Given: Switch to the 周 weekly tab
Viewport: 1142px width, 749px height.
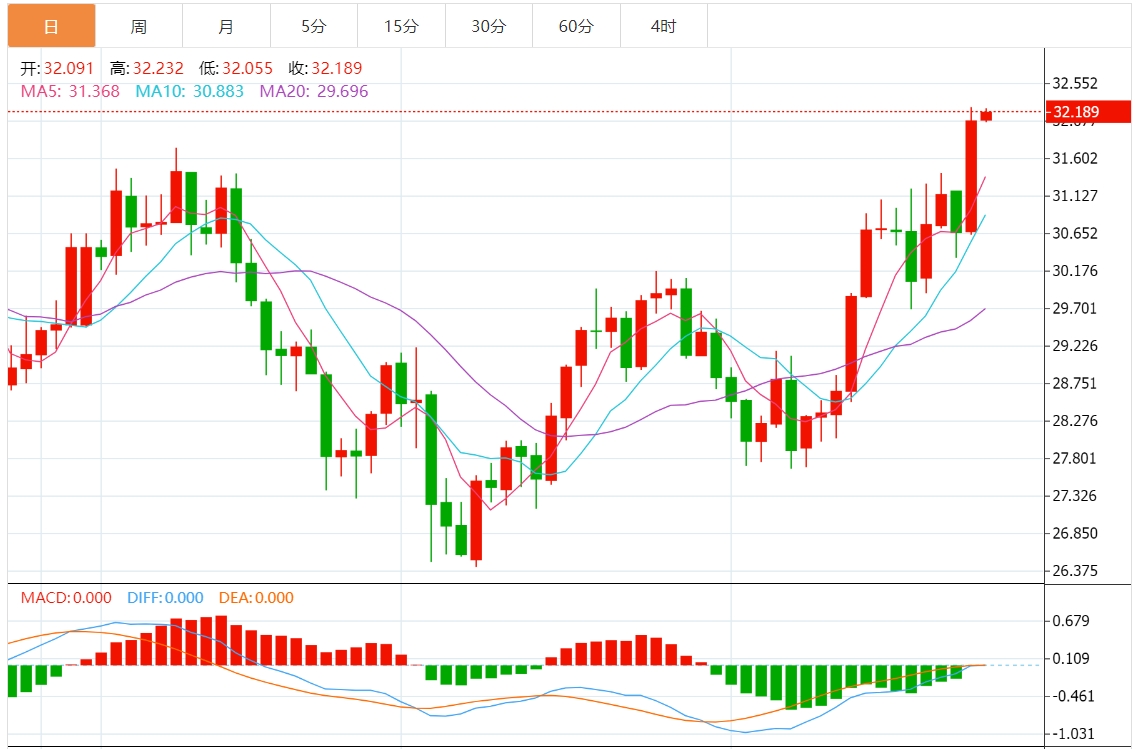Looking at the screenshot, I should click(139, 26).
